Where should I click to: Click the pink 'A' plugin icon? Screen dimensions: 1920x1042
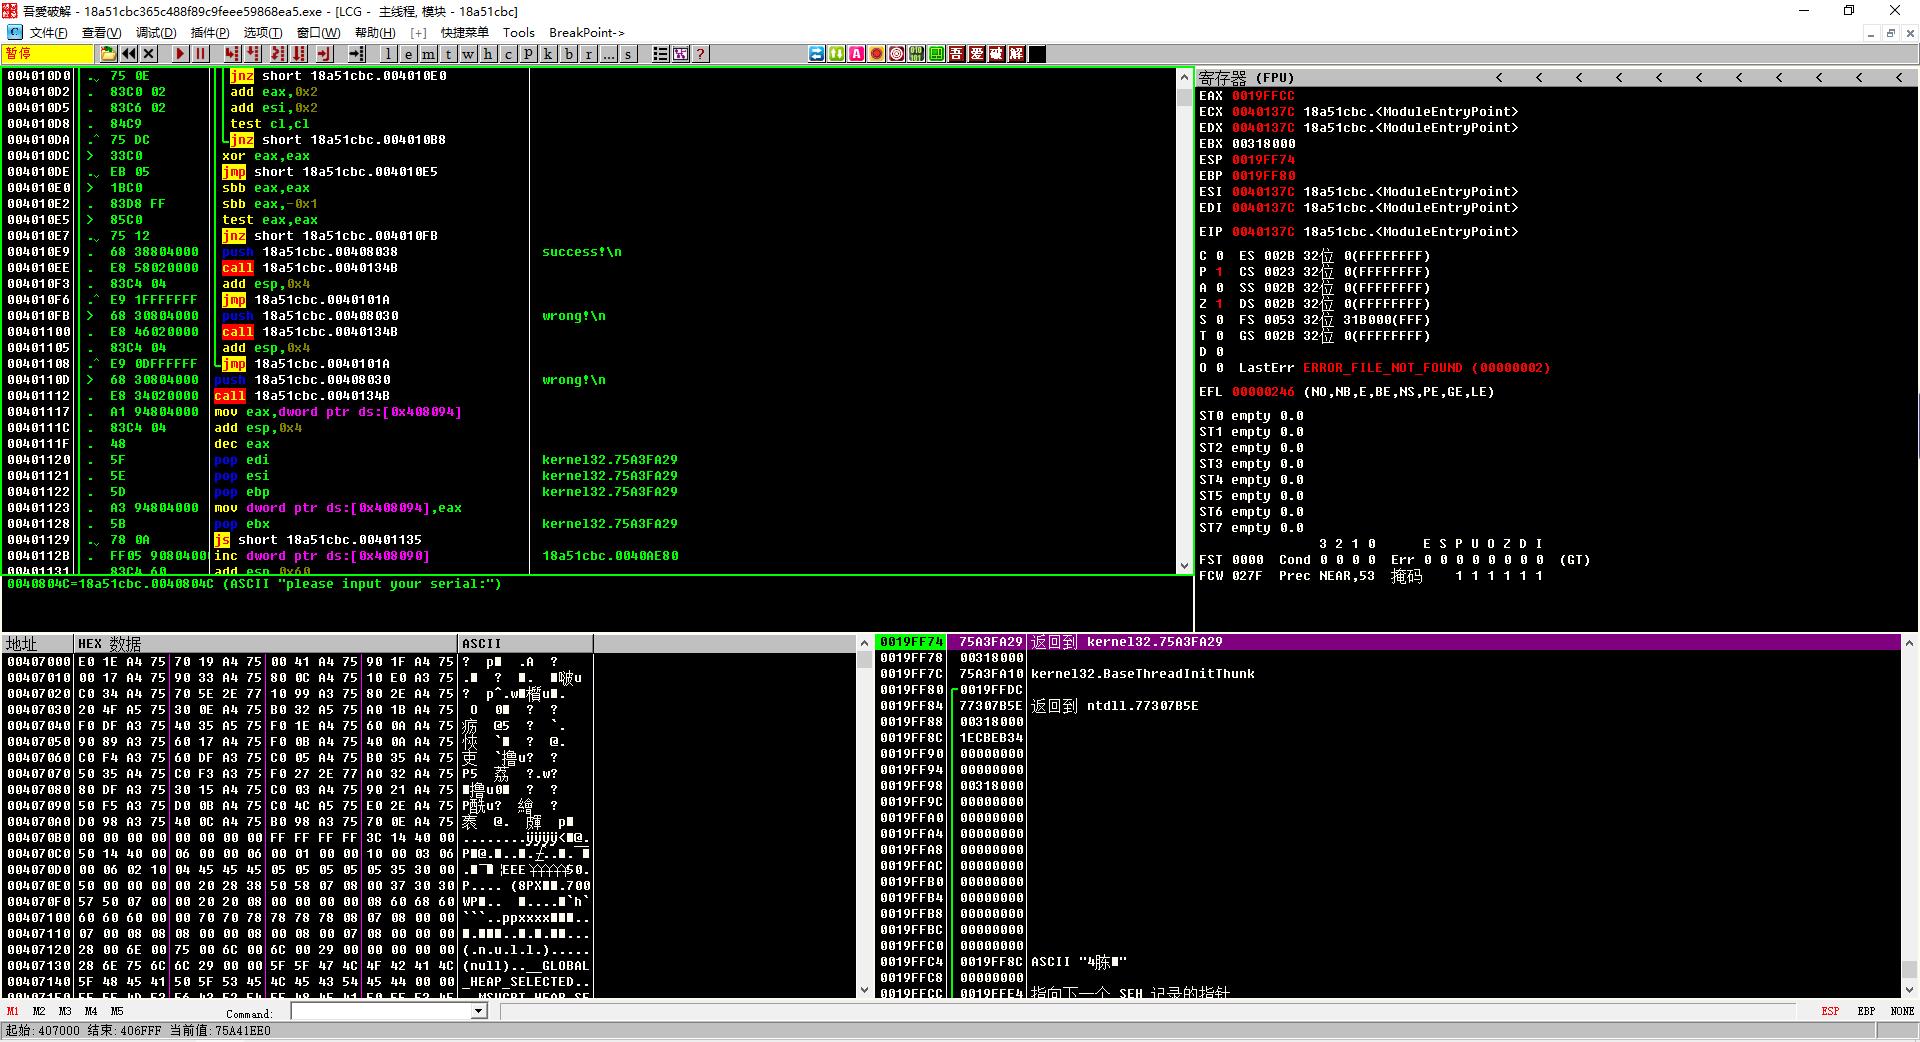(856, 54)
